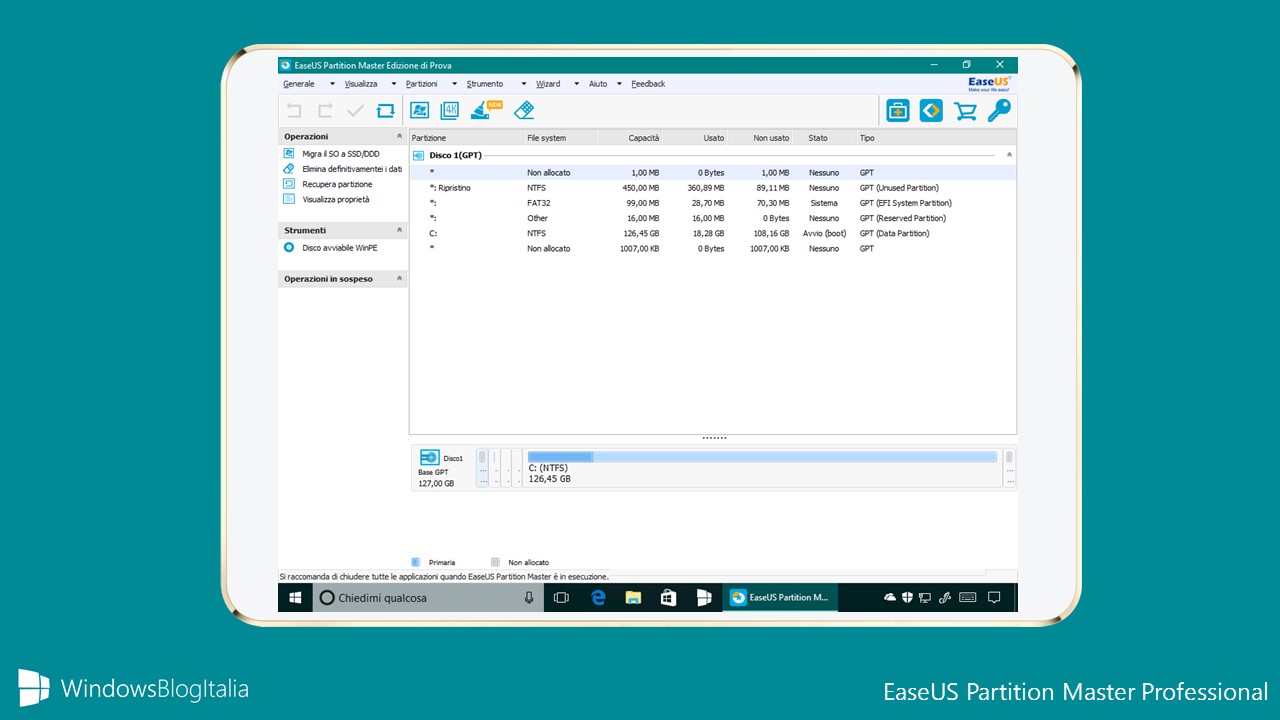Click Disco1 Base GPT disk label
The height and width of the screenshot is (720, 1280).
coord(443,468)
